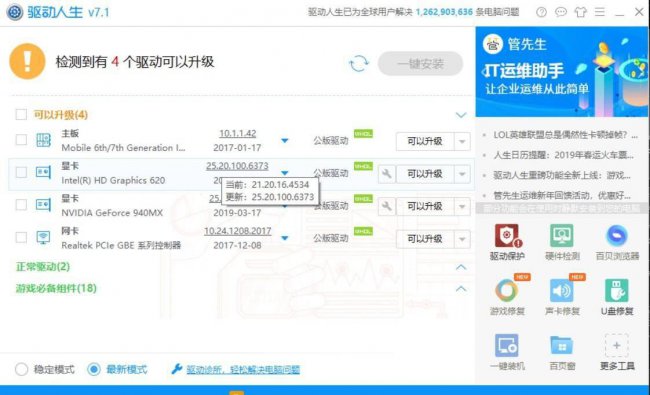Open the version link 25.20.100.6373
The image size is (650, 395).
pyautogui.click(x=237, y=166)
